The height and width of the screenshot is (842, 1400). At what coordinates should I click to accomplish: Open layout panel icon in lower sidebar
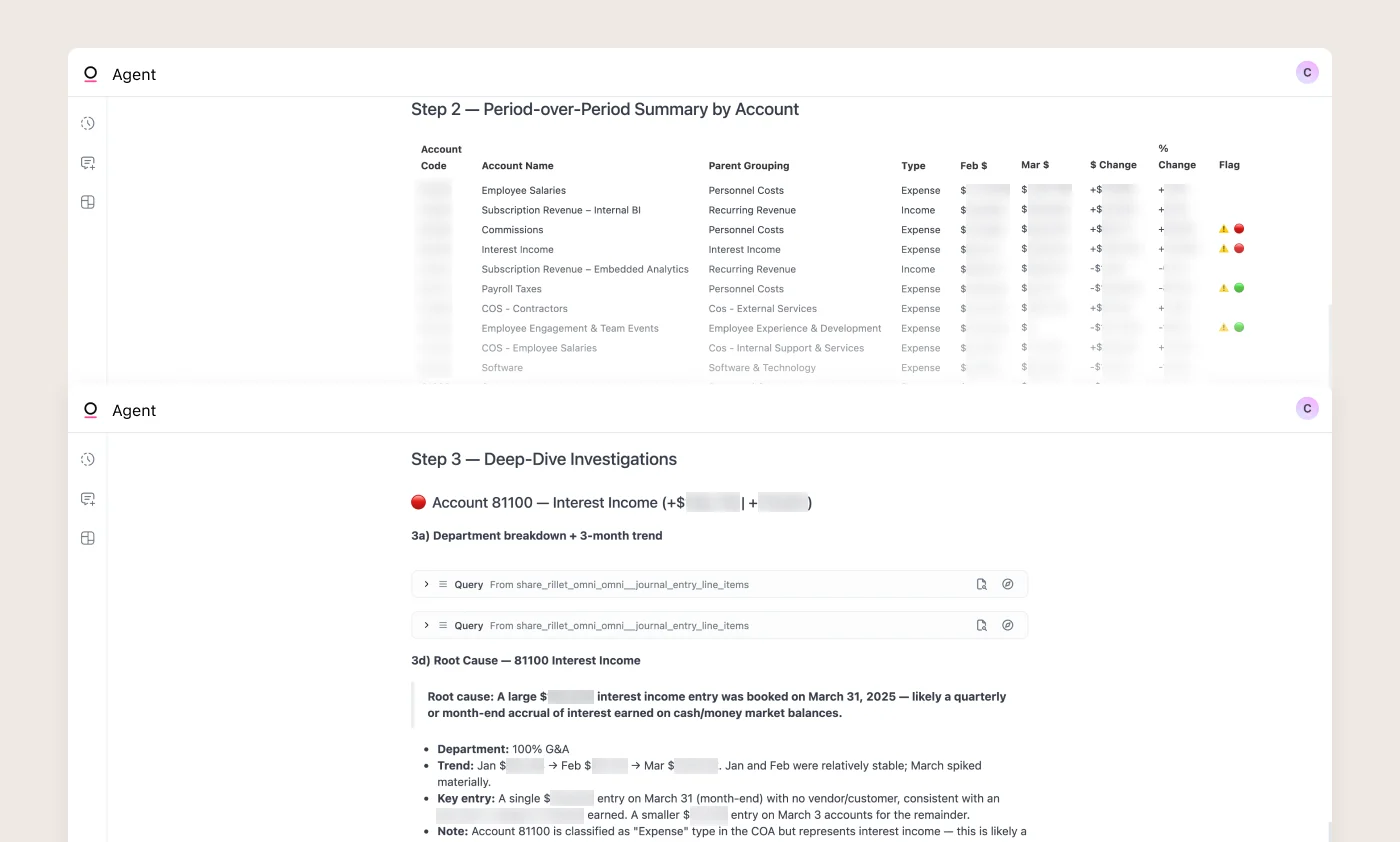coord(88,538)
